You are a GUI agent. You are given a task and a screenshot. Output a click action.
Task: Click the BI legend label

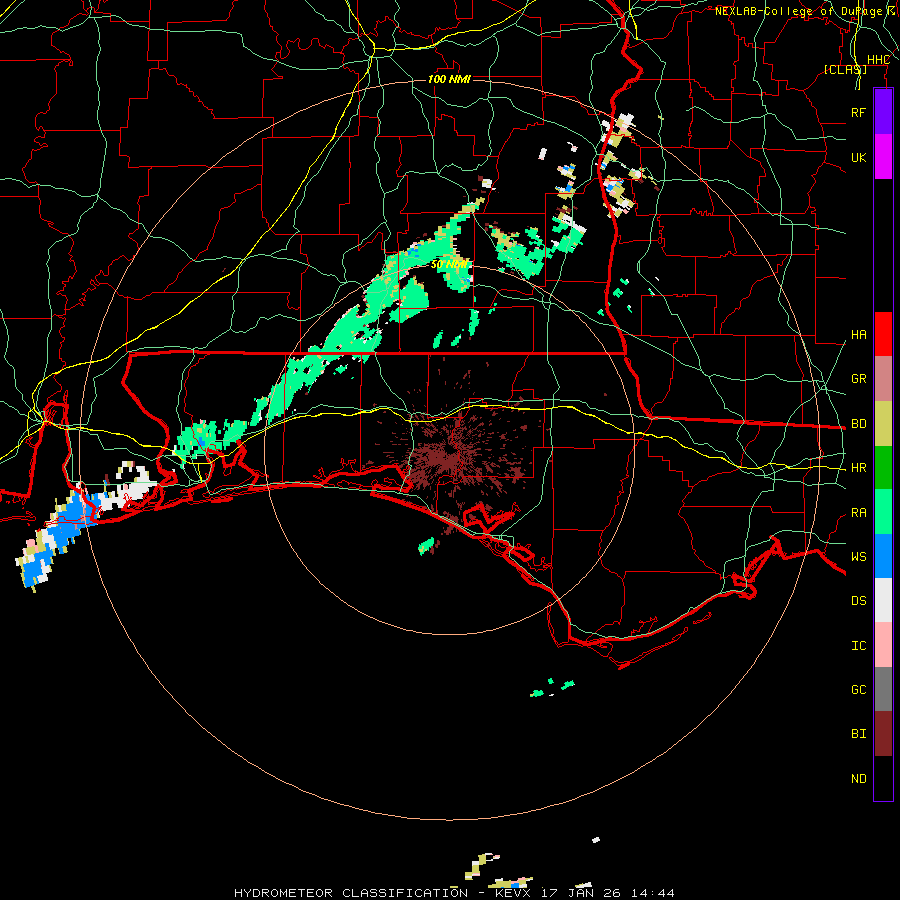point(858,734)
